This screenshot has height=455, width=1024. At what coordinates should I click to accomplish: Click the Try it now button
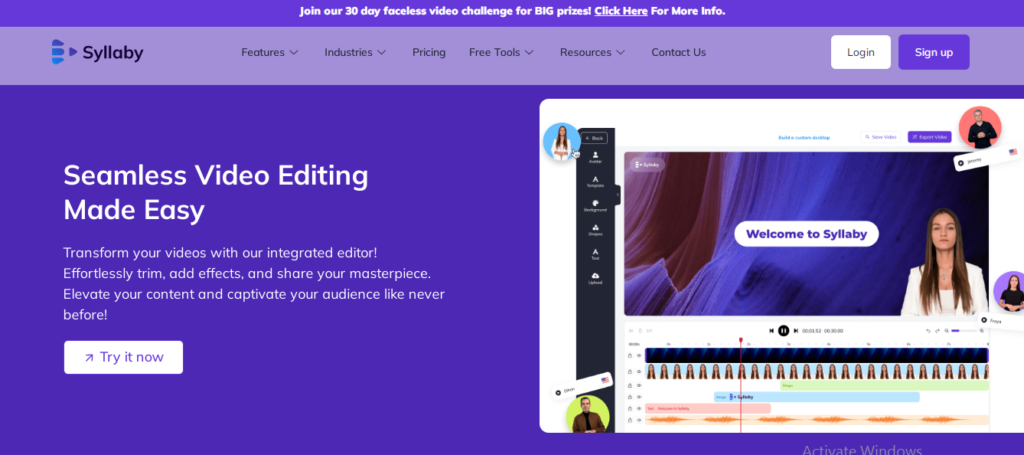pyautogui.click(x=123, y=357)
